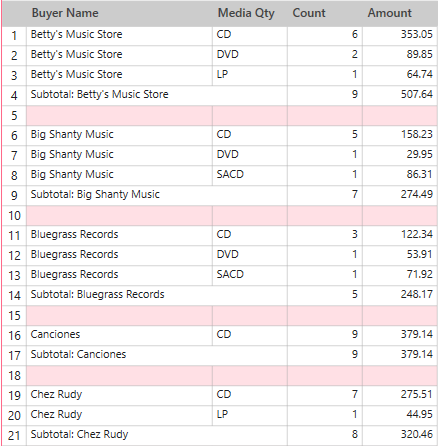Click the amount cell 86.31

coord(400,176)
